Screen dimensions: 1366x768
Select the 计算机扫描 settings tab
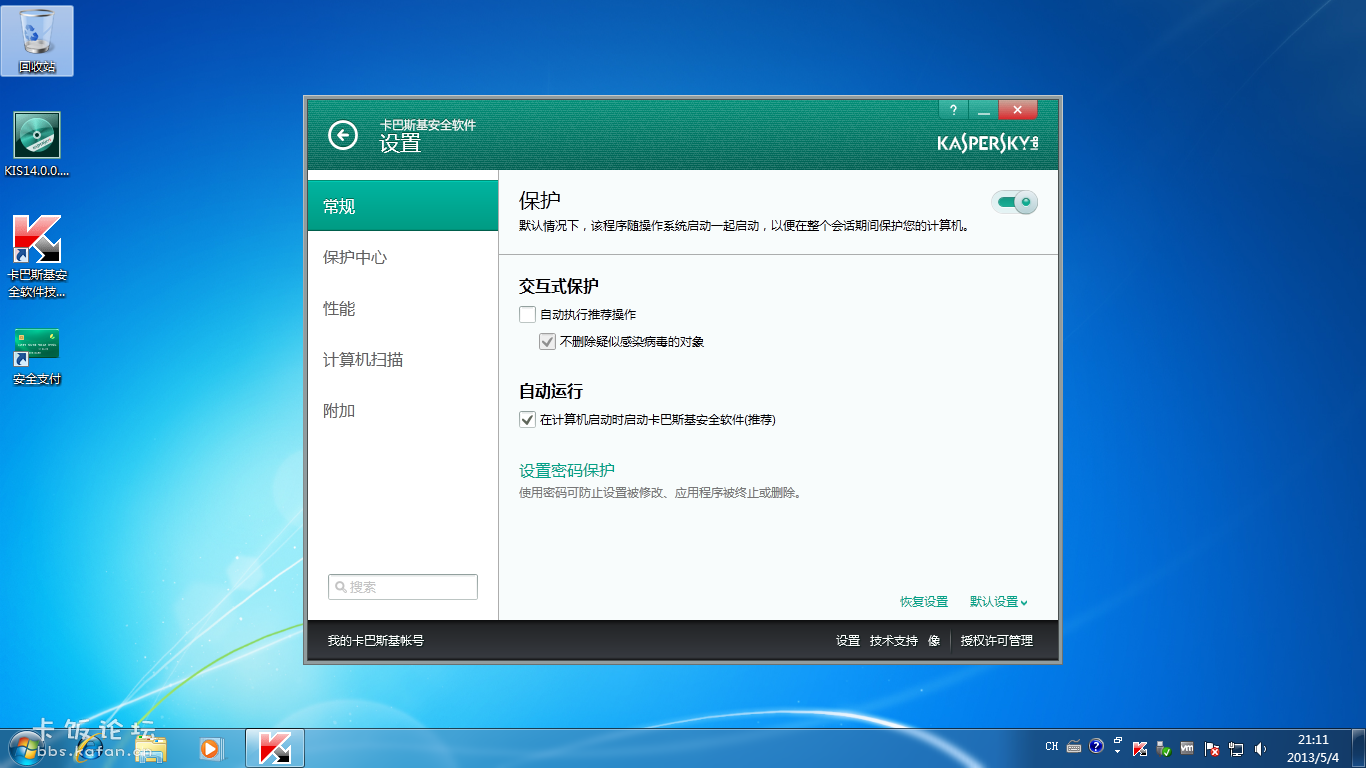click(x=403, y=360)
